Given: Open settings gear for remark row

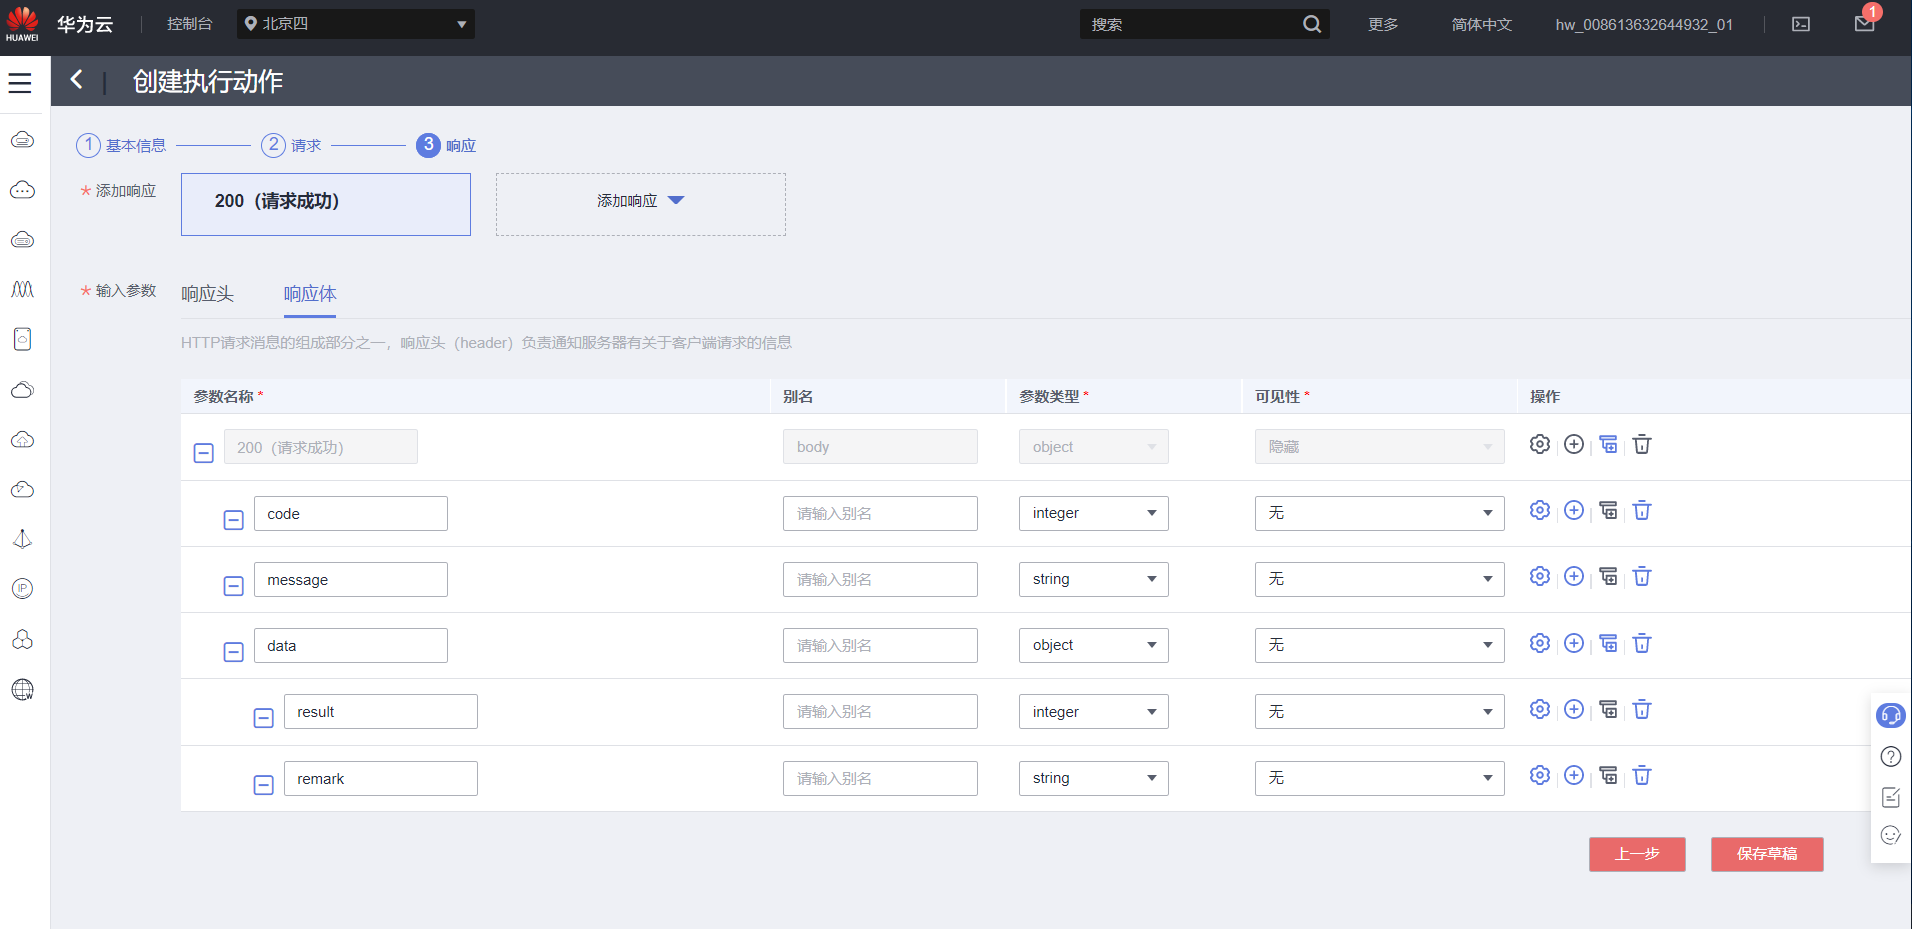Looking at the screenshot, I should coord(1540,776).
